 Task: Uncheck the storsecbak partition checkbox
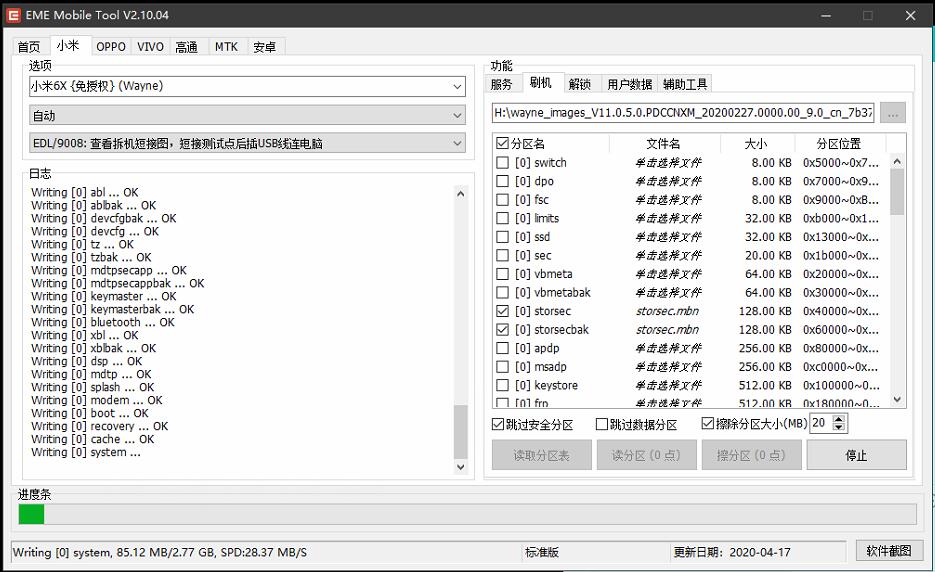click(x=503, y=329)
